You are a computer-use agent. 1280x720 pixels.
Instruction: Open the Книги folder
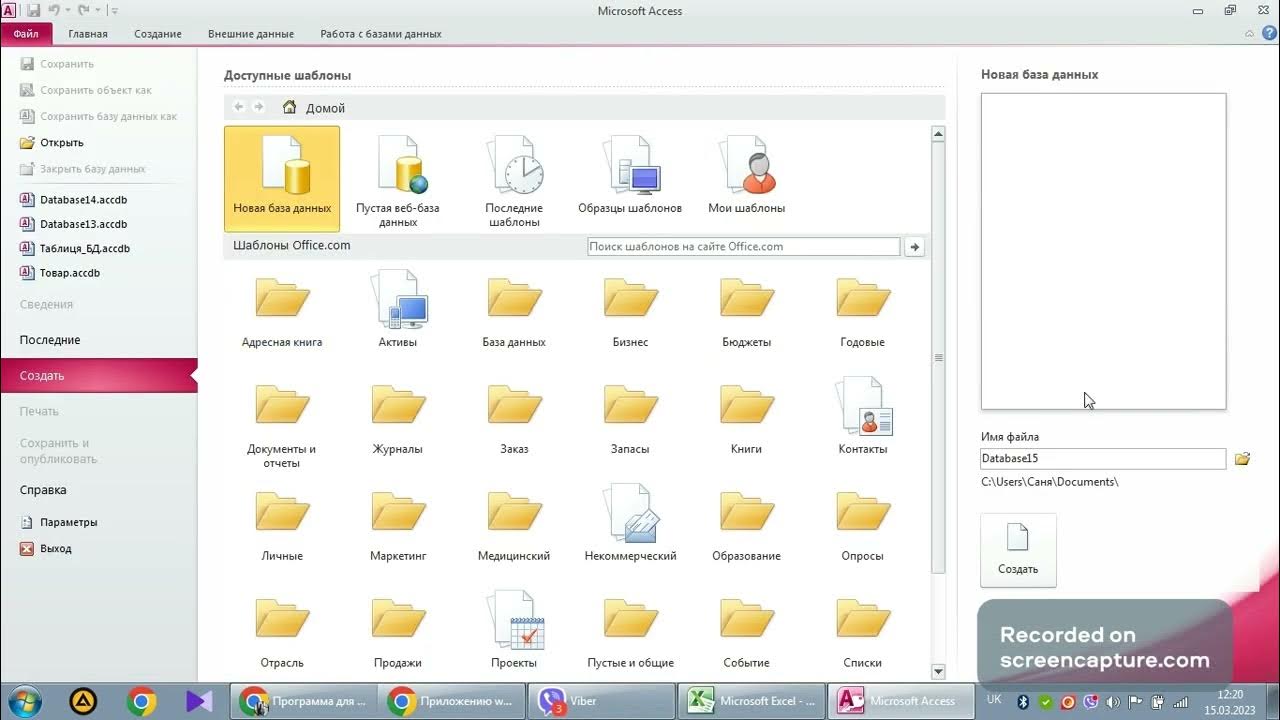746,418
